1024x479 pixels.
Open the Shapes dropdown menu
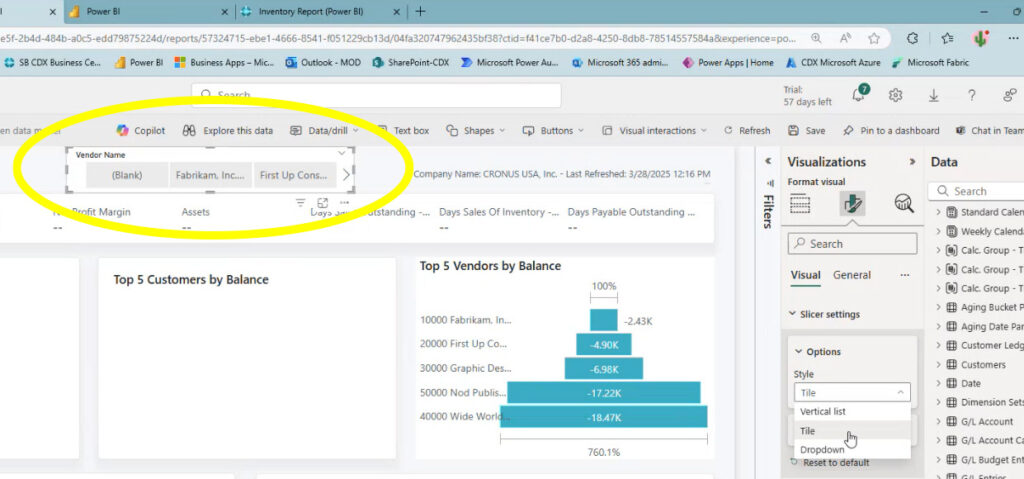coord(476,131)
